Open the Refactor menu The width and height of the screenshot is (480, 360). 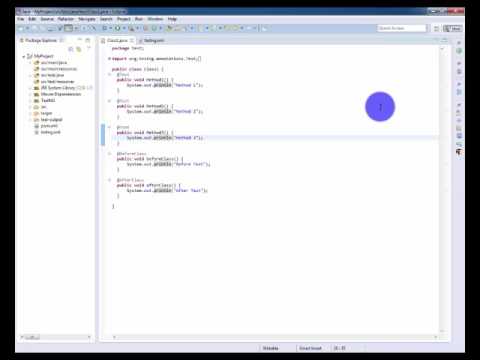65,19
